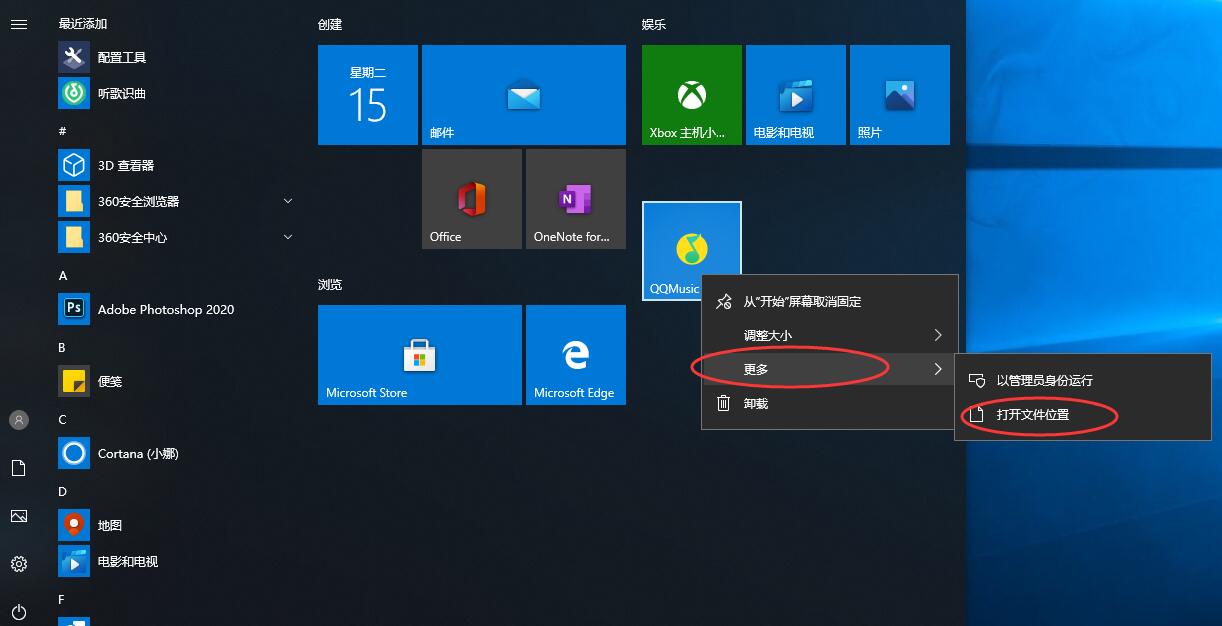
Task: Select 打开文件位置 in submenu
Action: [x=1082, y=414]
